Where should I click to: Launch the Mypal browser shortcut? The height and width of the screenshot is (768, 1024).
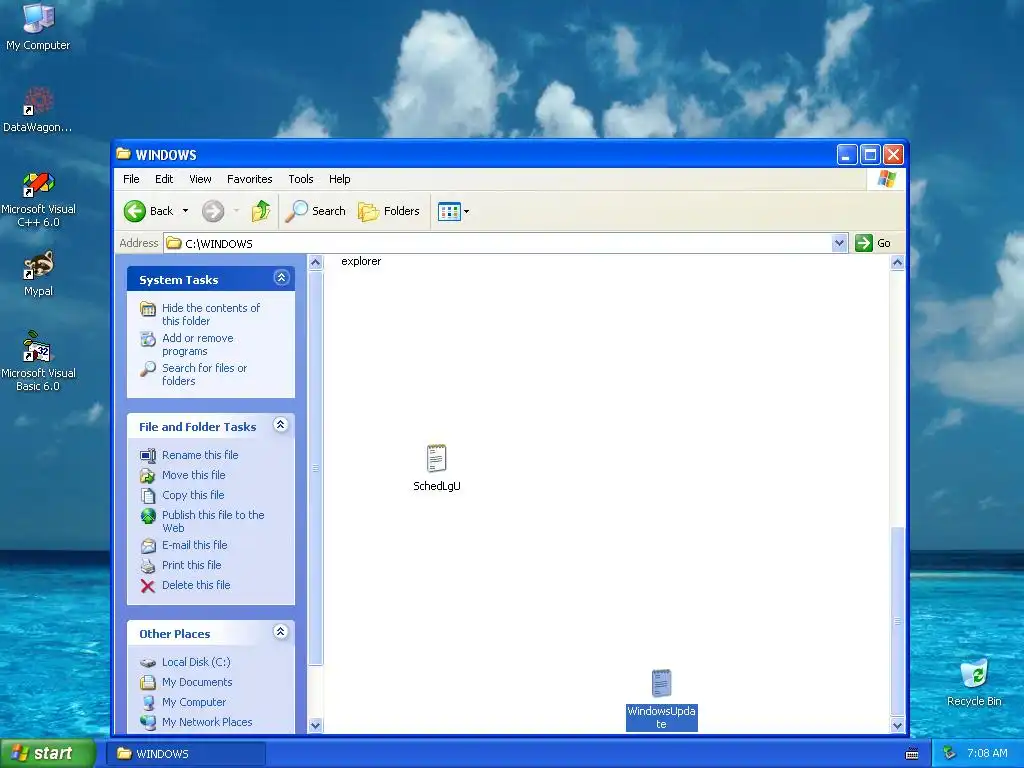click(x=38, y=274)
